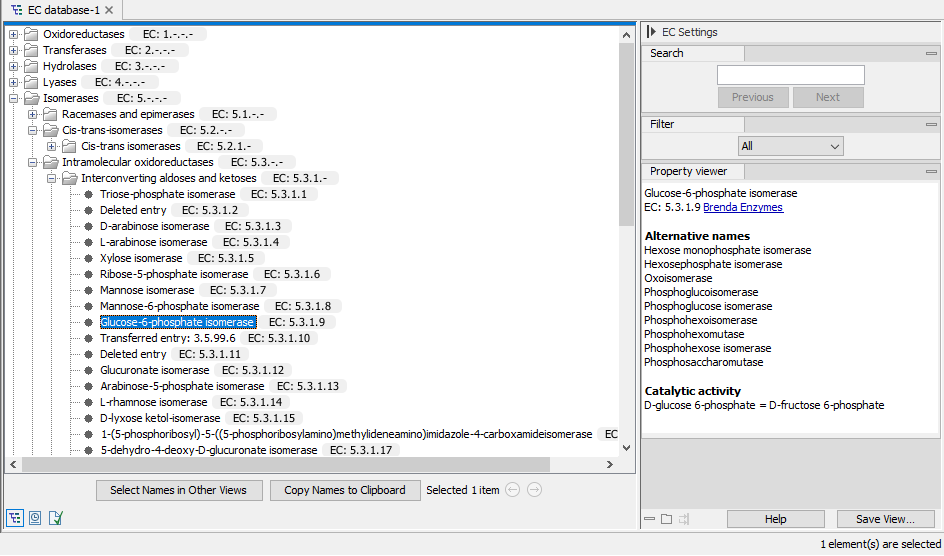Click the collapse-all dash icon left of Help
The image size is (944, 556).
click(x=650, y=519)
